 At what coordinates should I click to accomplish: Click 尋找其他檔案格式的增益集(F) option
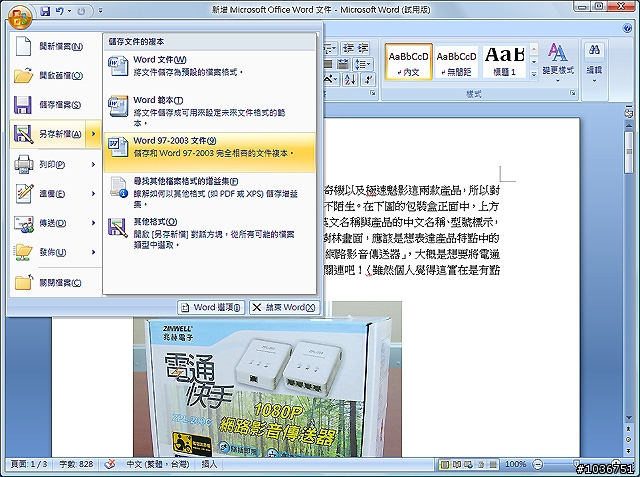210,192
